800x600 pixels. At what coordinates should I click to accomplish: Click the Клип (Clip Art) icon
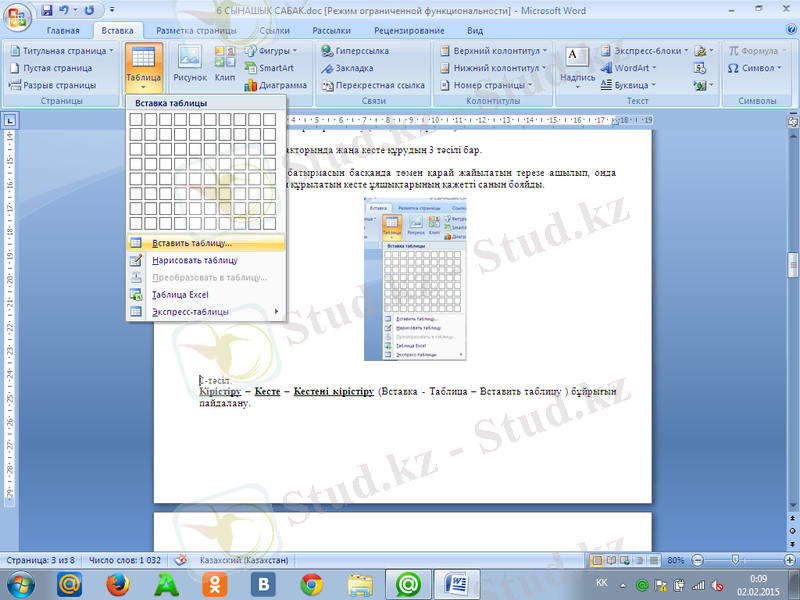click(225, 65)
